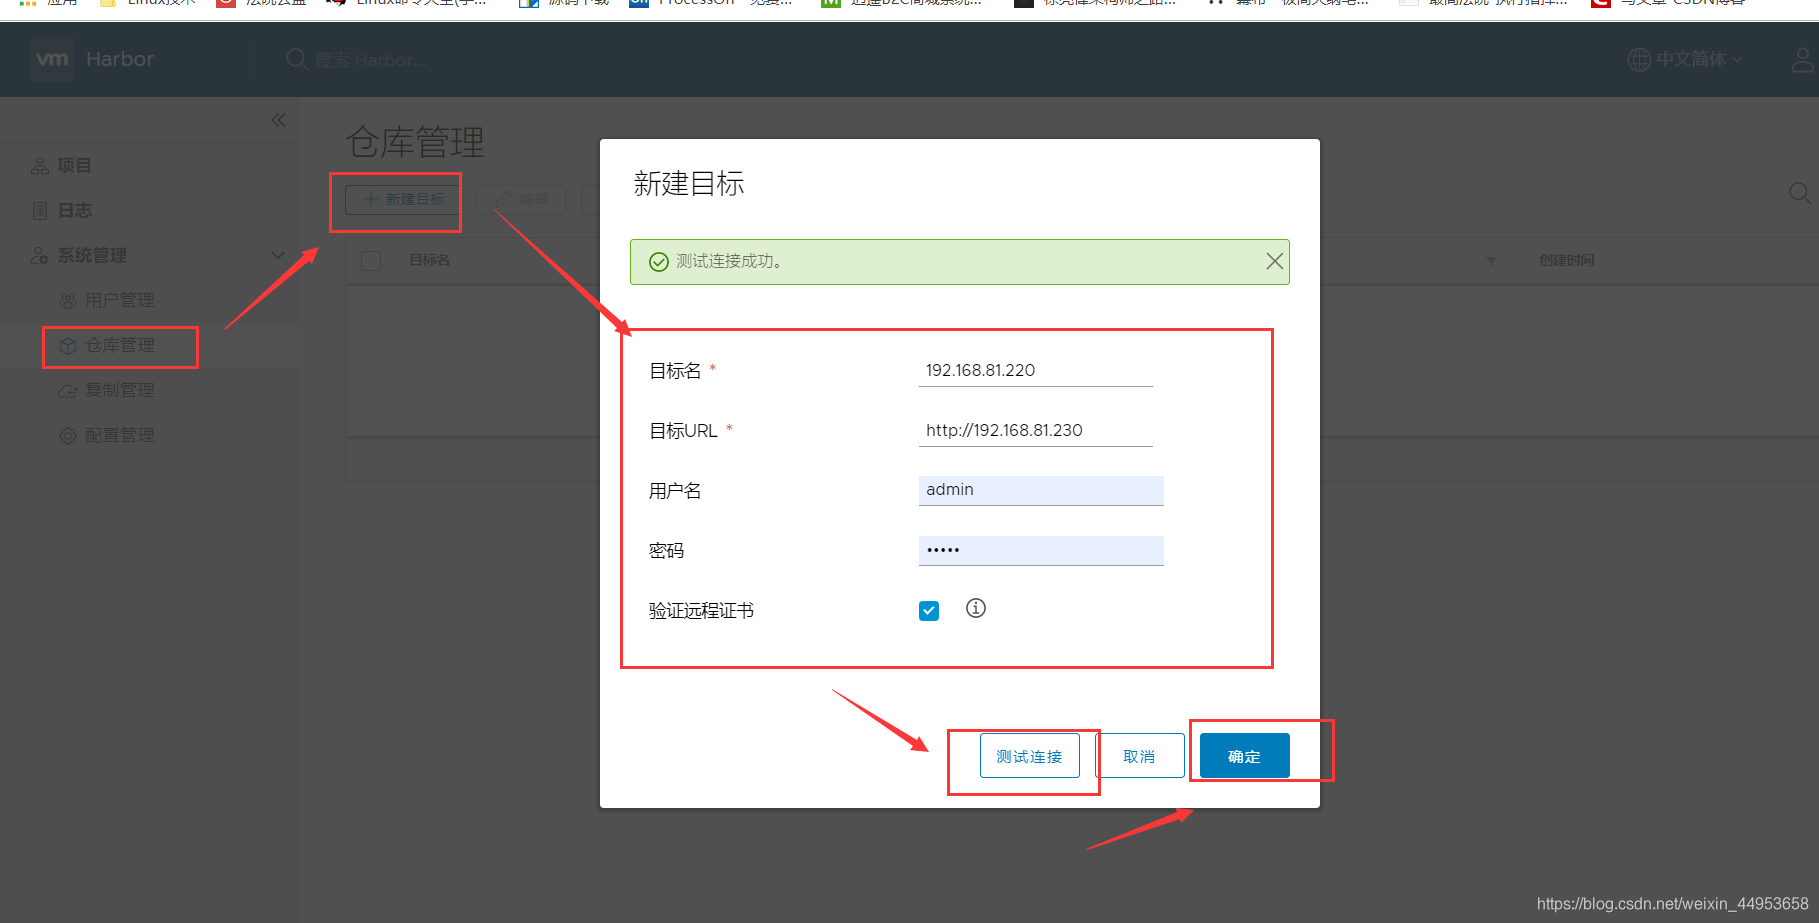Confirm with the 确定 button
This screenshot has height=923, width=1819.
(x=1245, y=756)
